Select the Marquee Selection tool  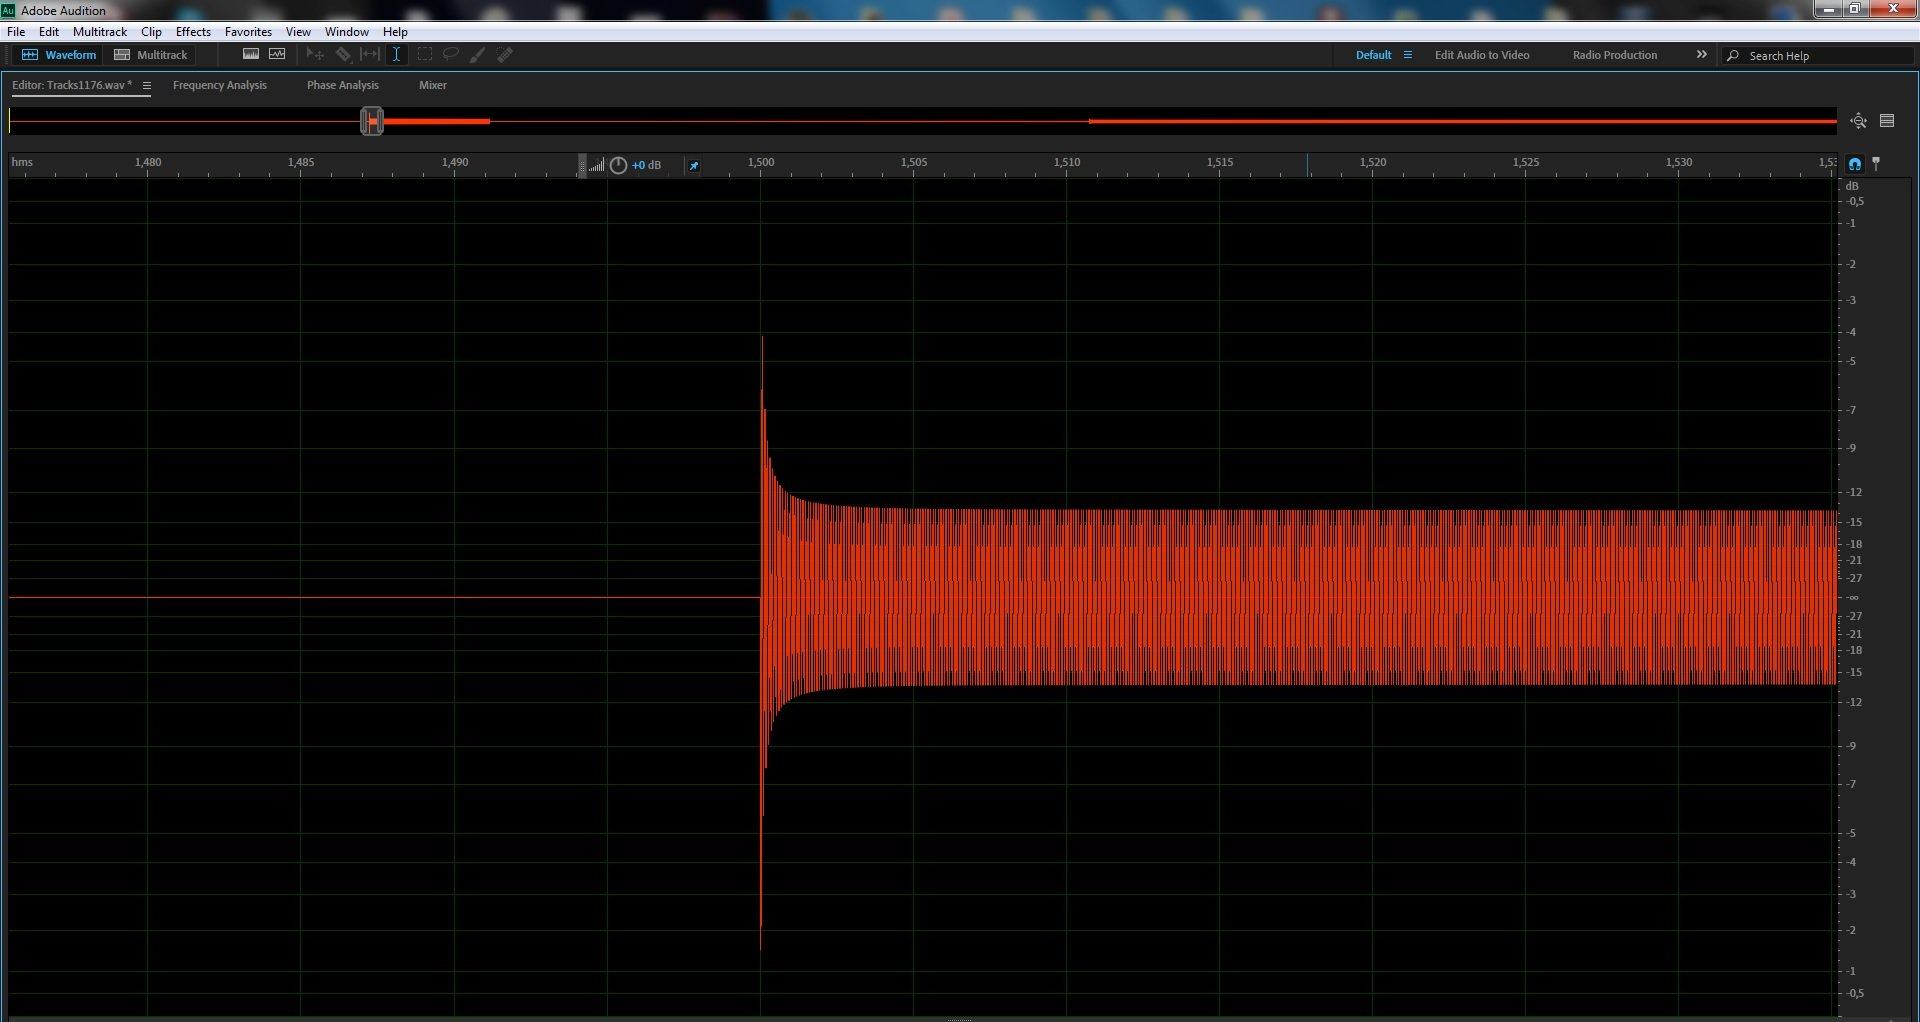(425, 55)
